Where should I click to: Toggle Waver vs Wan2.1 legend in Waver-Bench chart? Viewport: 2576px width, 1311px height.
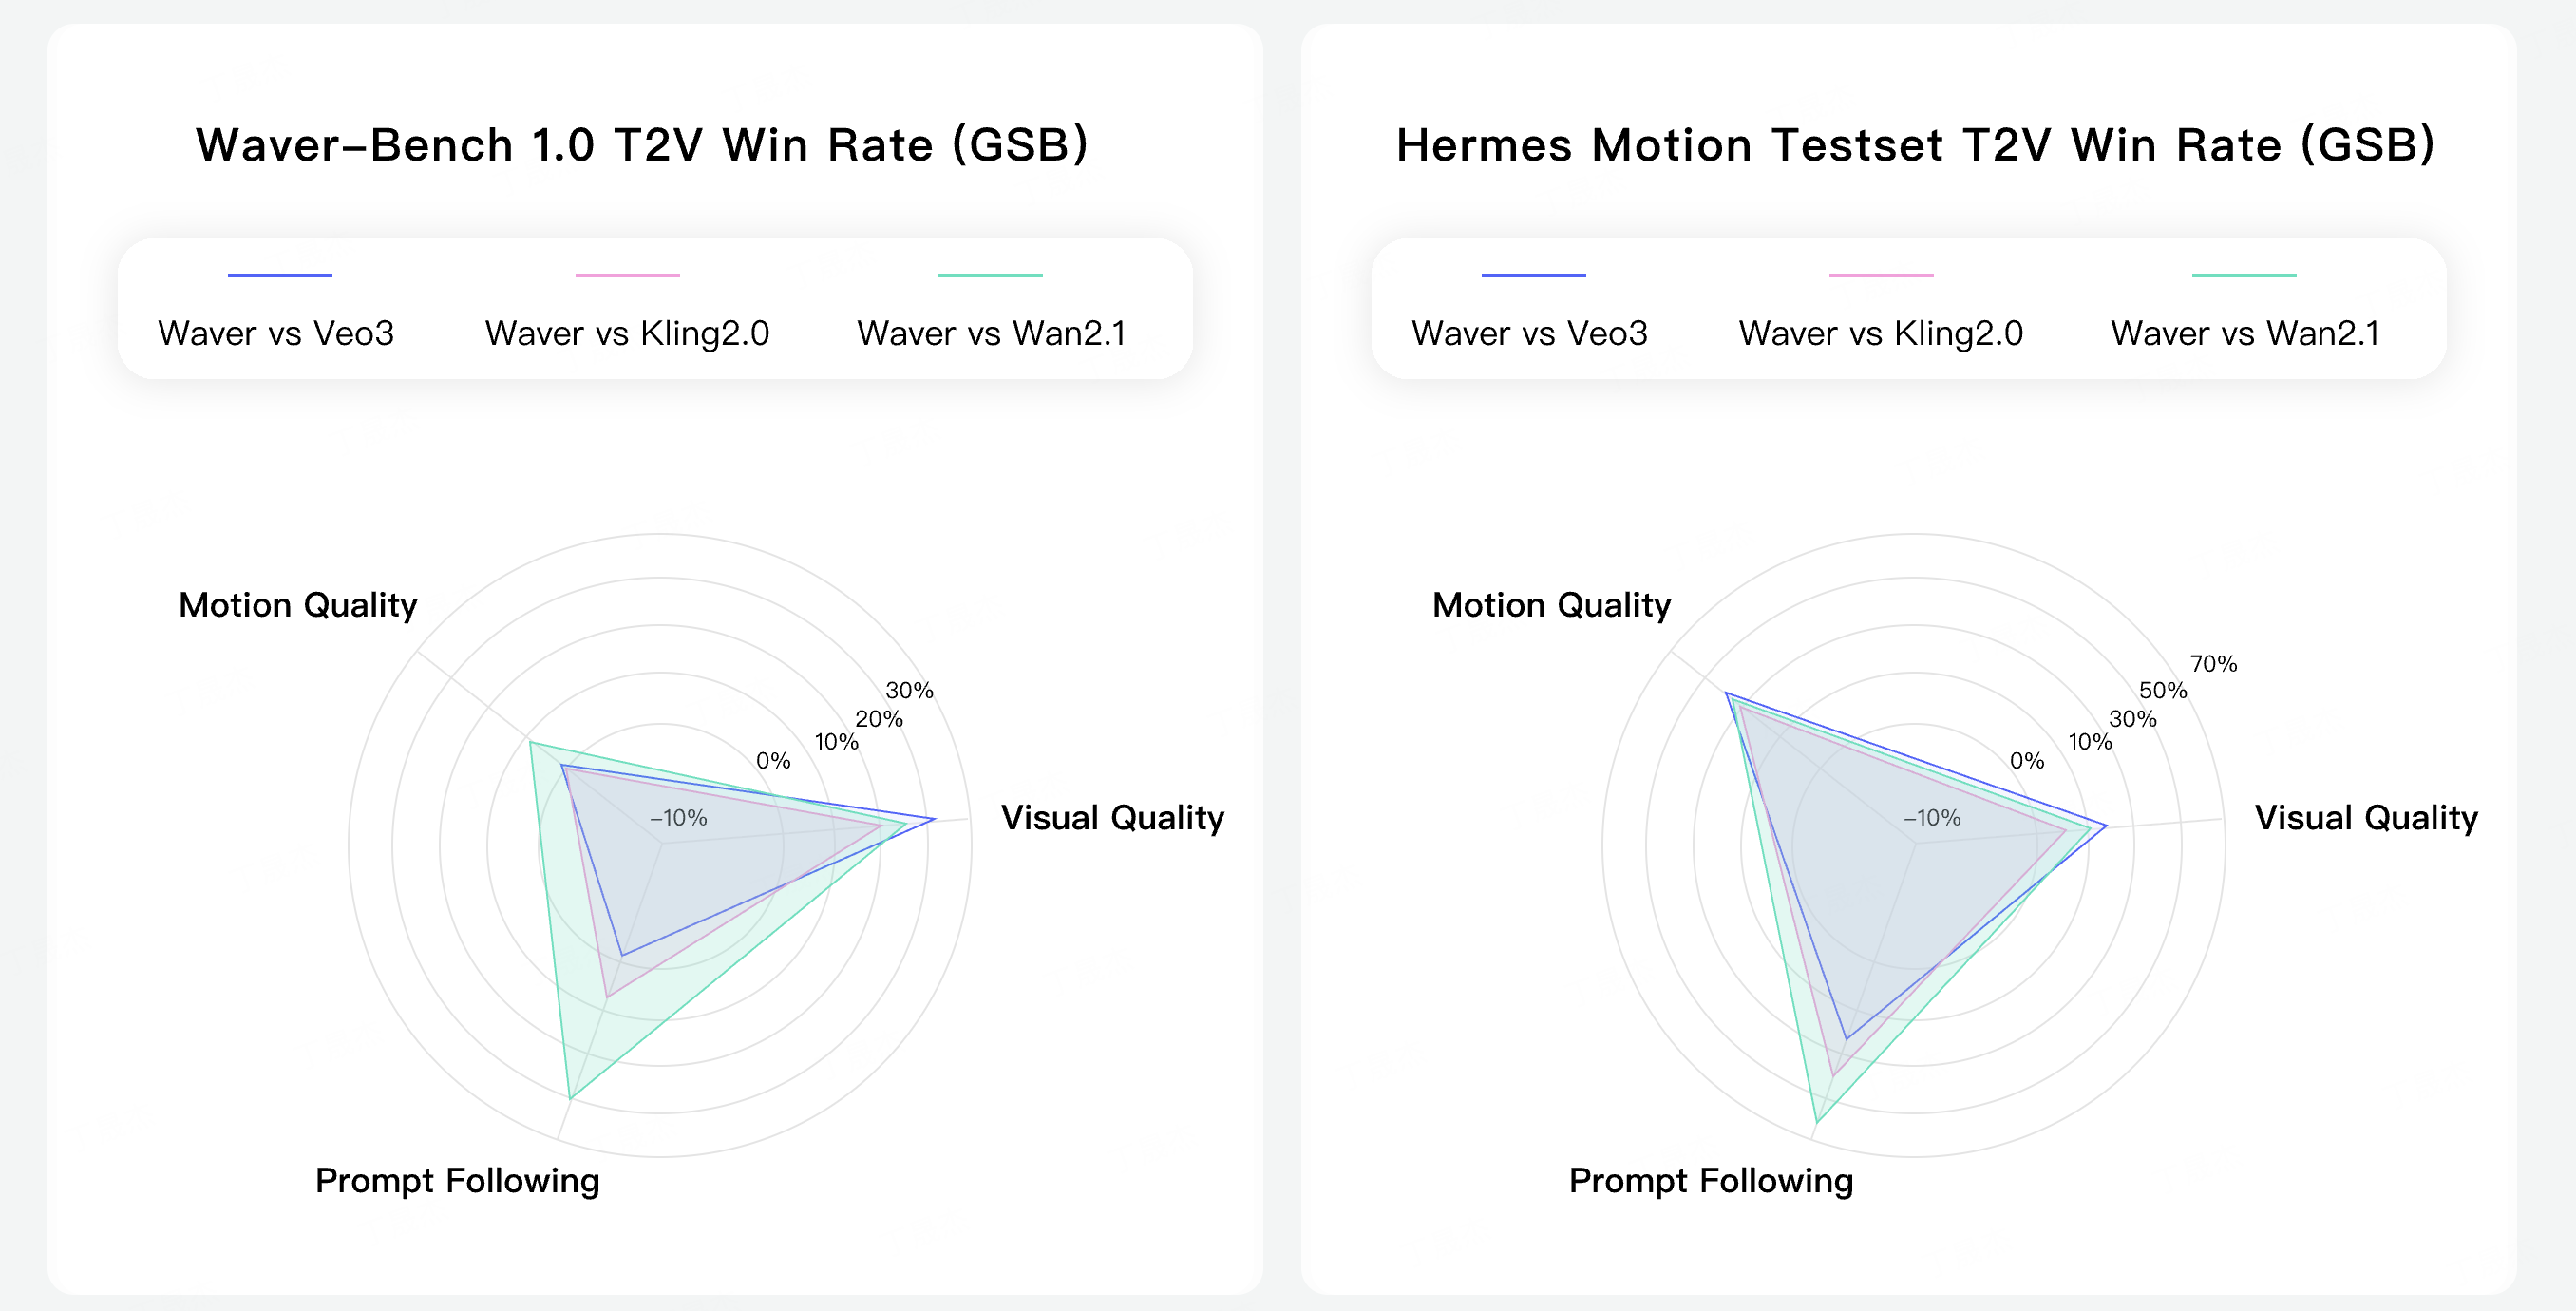point(991,333)
